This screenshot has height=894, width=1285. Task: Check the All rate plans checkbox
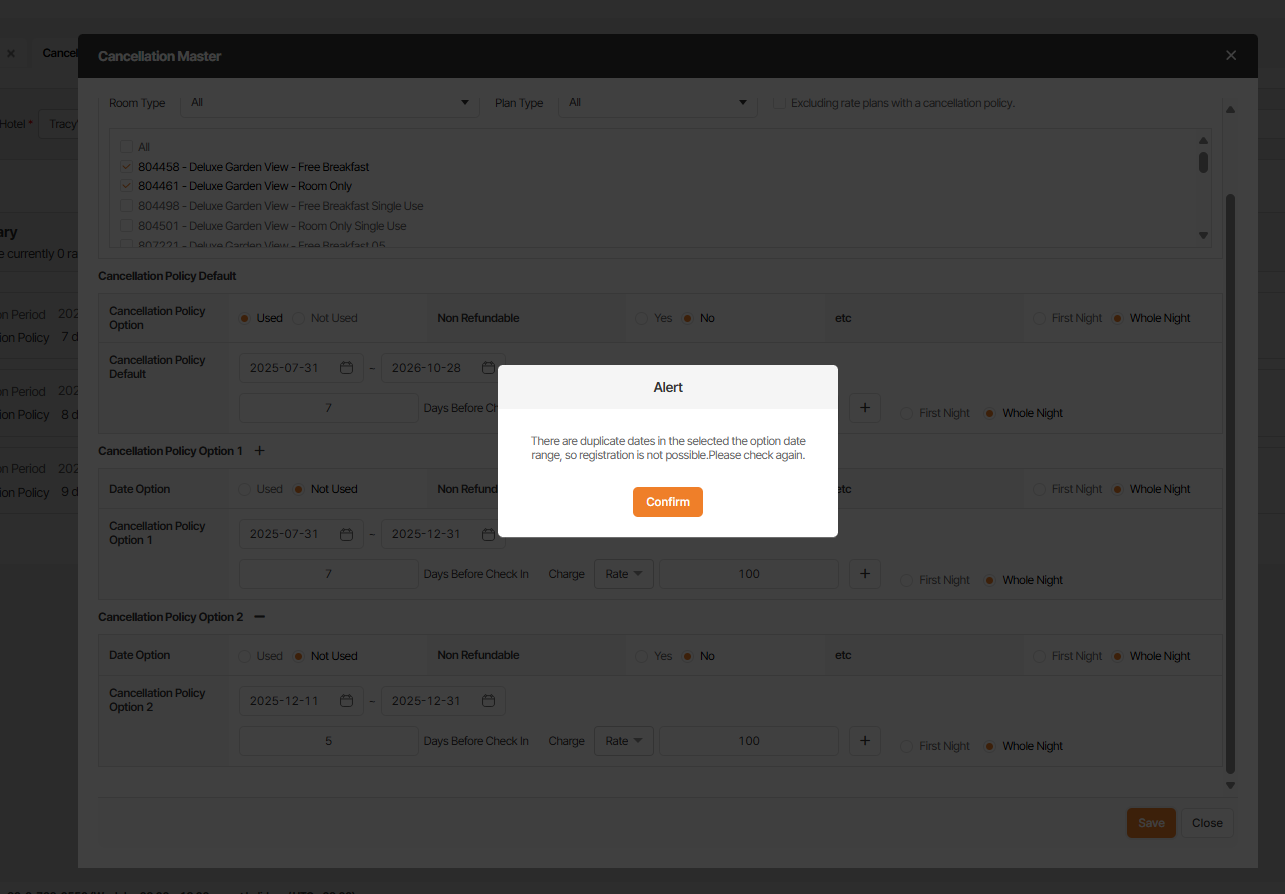tap(127, 147)
